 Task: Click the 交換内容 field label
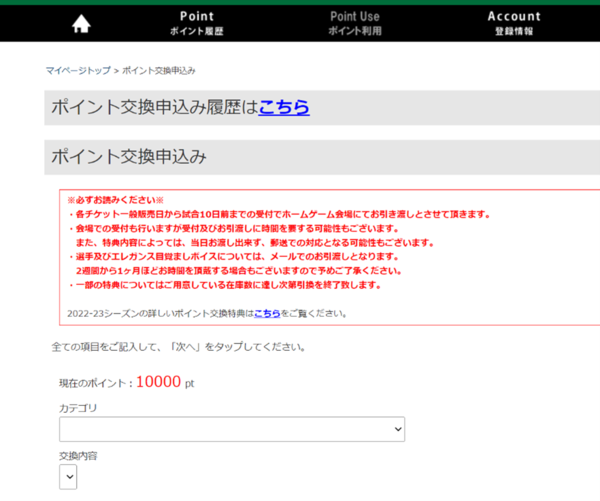click(79, 456)
